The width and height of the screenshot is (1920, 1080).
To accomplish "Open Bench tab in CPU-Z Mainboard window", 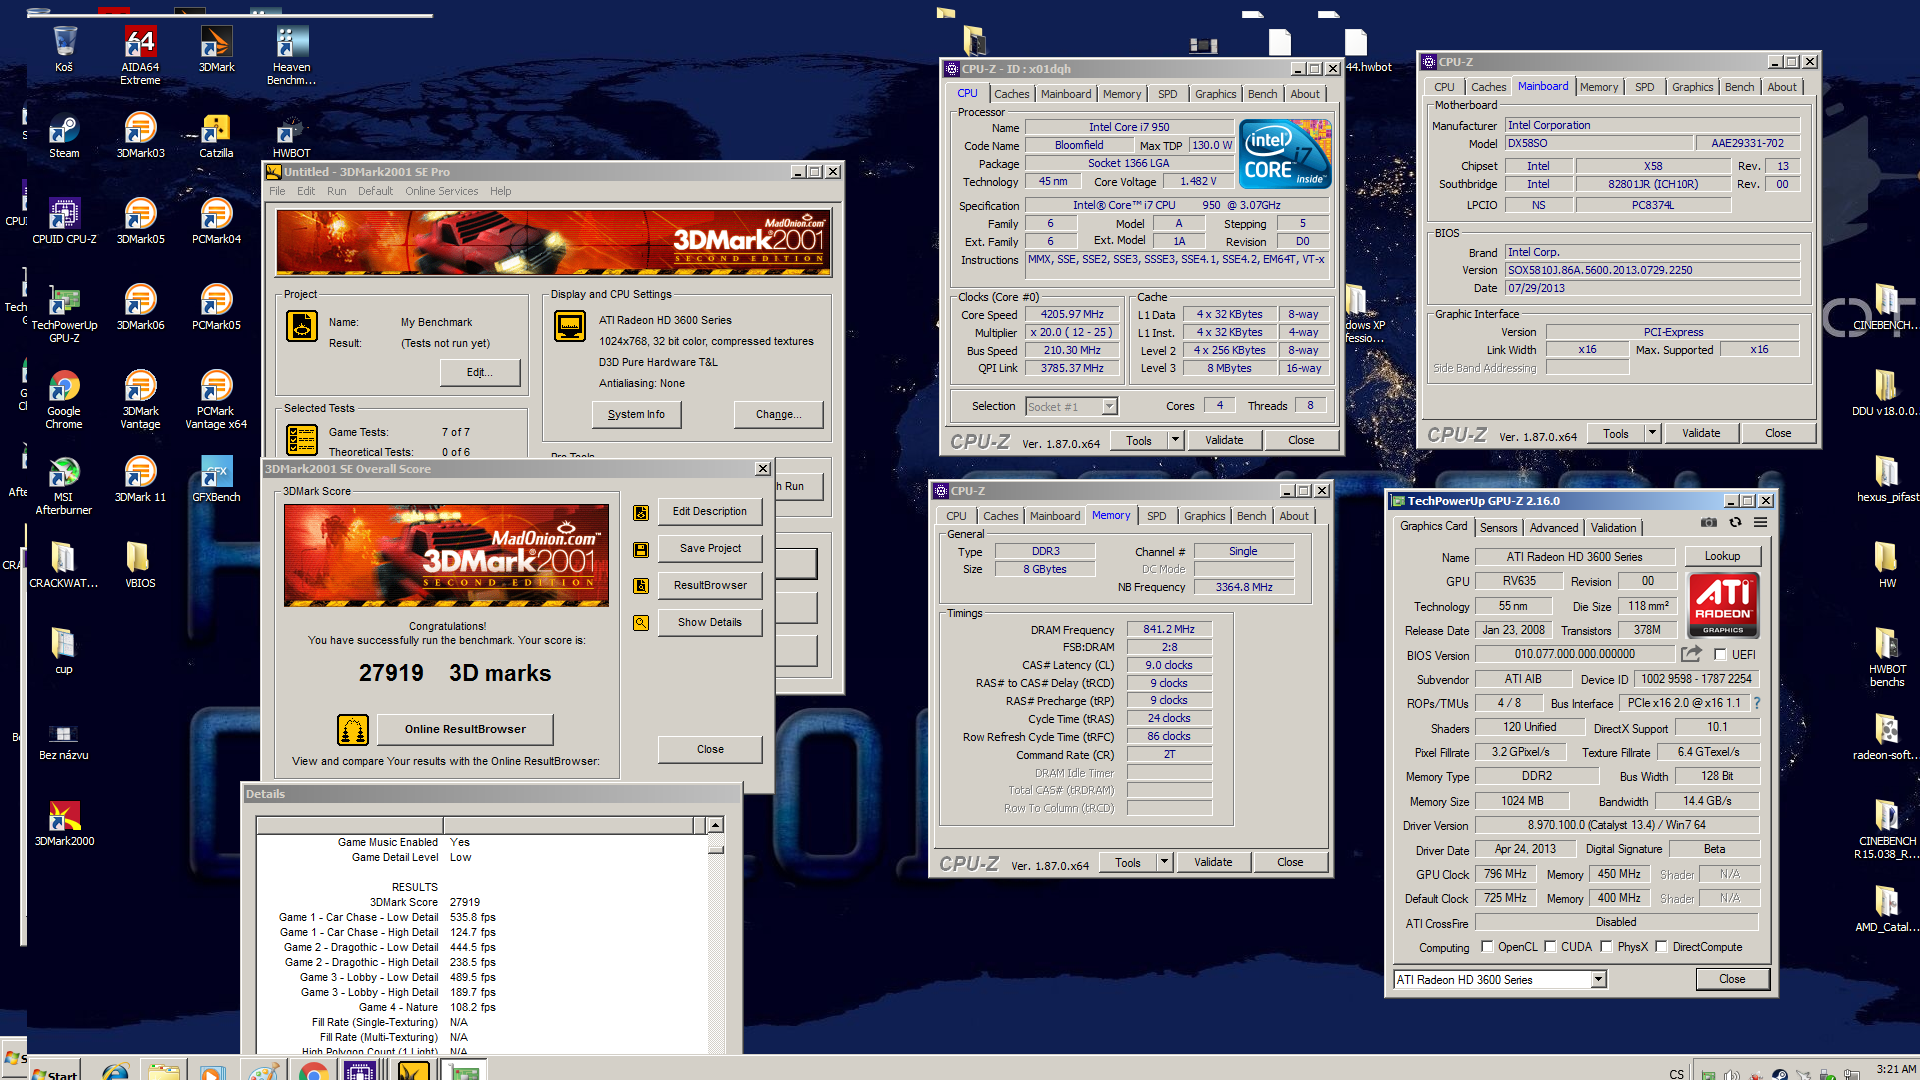I will coord(1739,87).
